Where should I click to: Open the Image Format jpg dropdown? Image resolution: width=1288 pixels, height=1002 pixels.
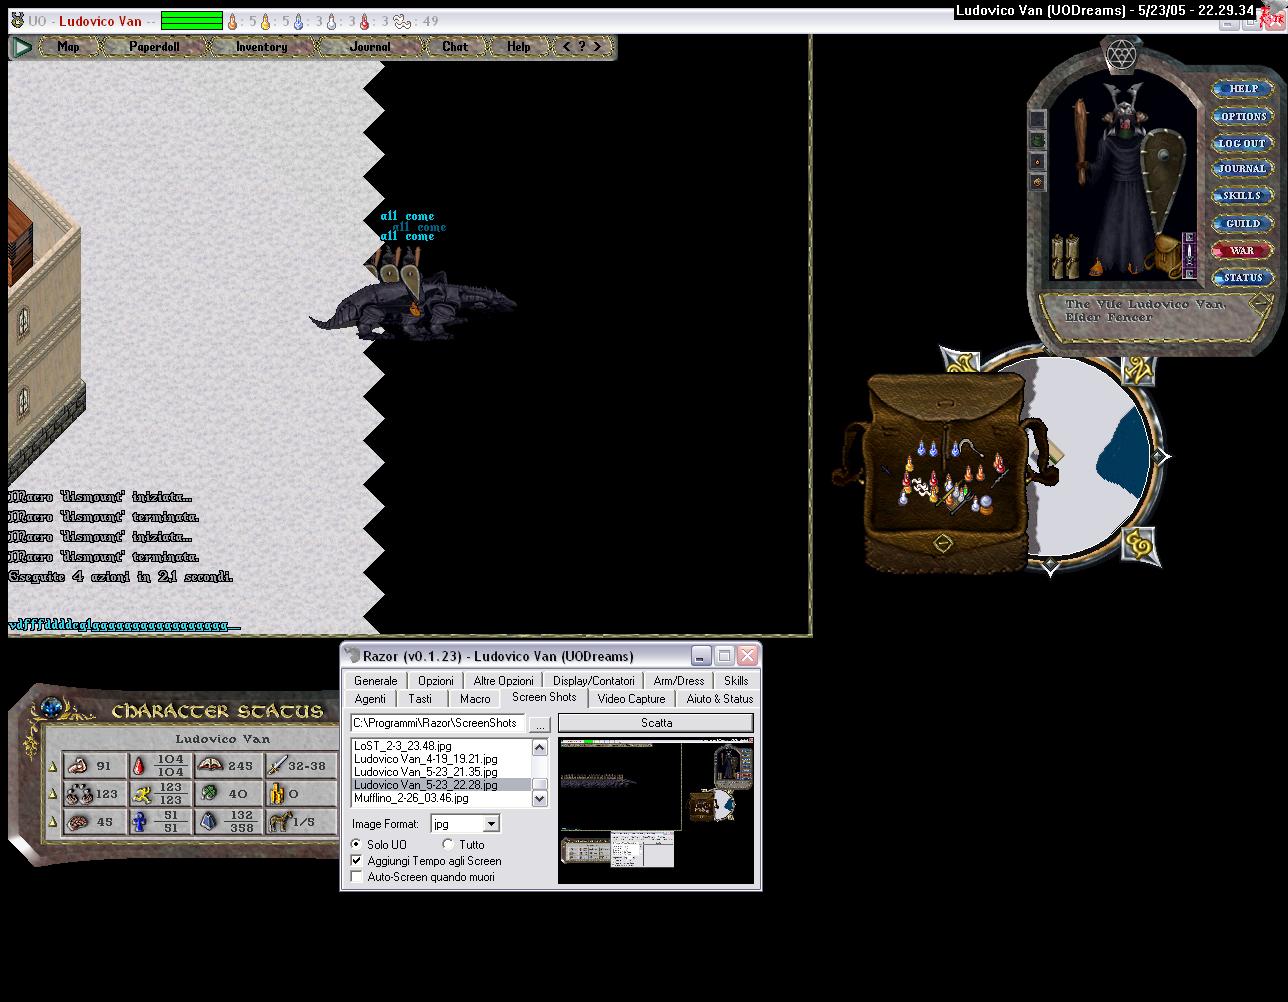click(x=491, y=824)
